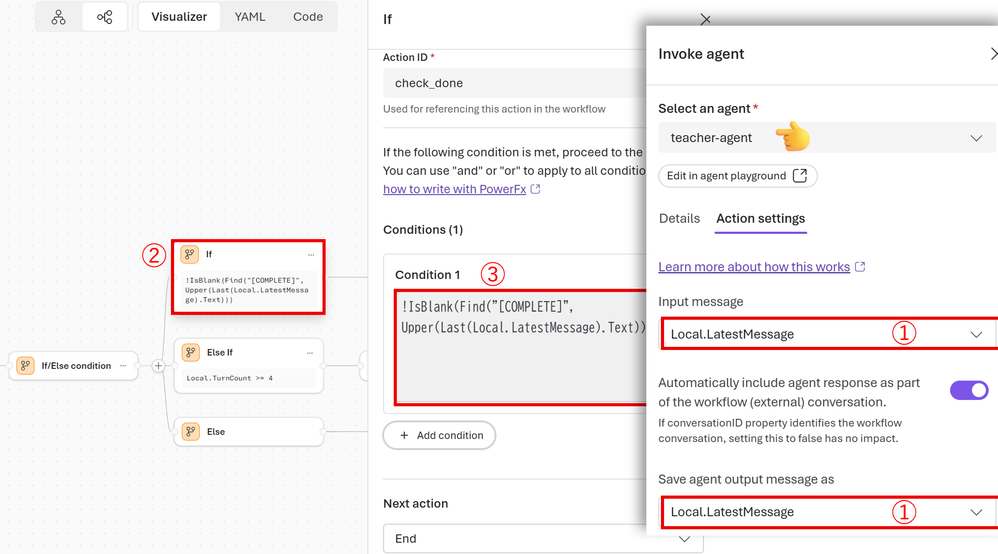Open the Else If node three-dot menu

pyautogui.click(x=311, y=353)
